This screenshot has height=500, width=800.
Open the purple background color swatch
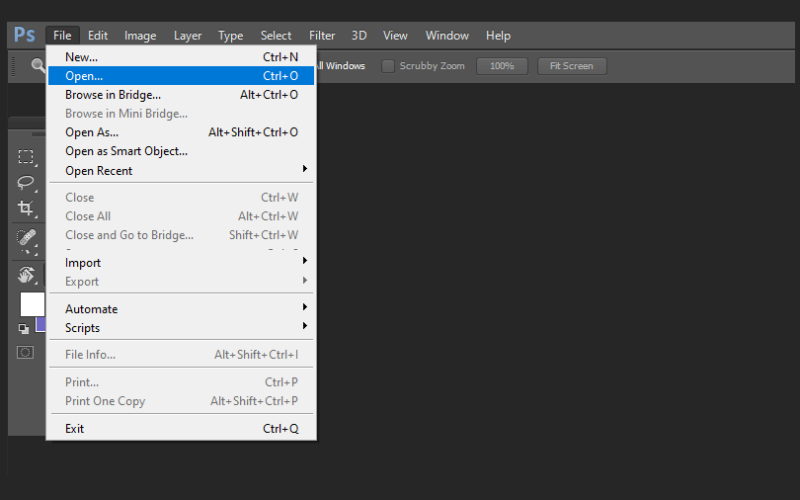pyautogui.click(x=41, y=324)
